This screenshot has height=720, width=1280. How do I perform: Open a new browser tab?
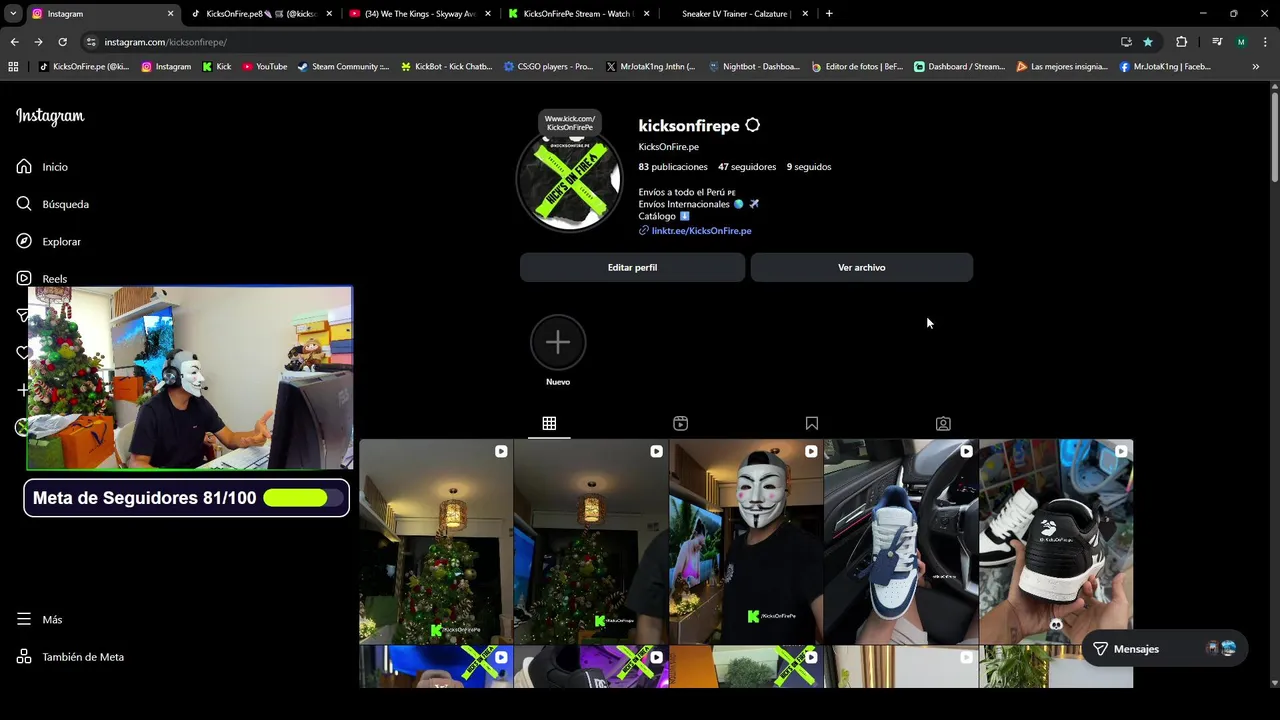click(x=829, y=14)
